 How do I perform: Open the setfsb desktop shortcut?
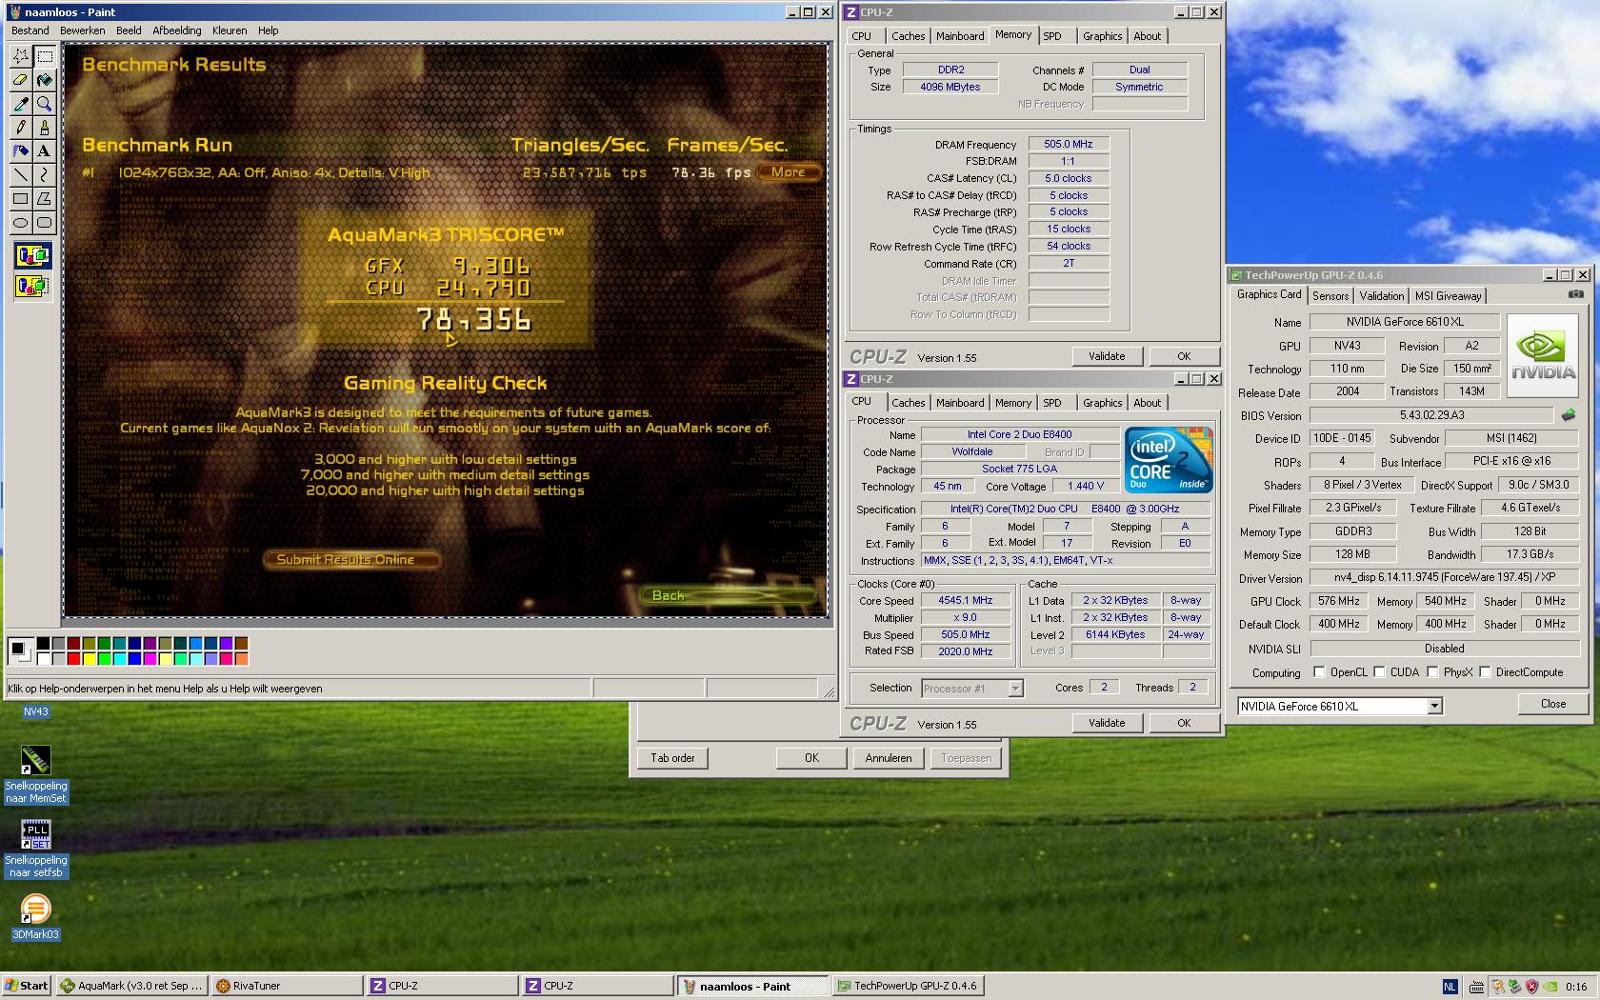(x=36, y=848)
